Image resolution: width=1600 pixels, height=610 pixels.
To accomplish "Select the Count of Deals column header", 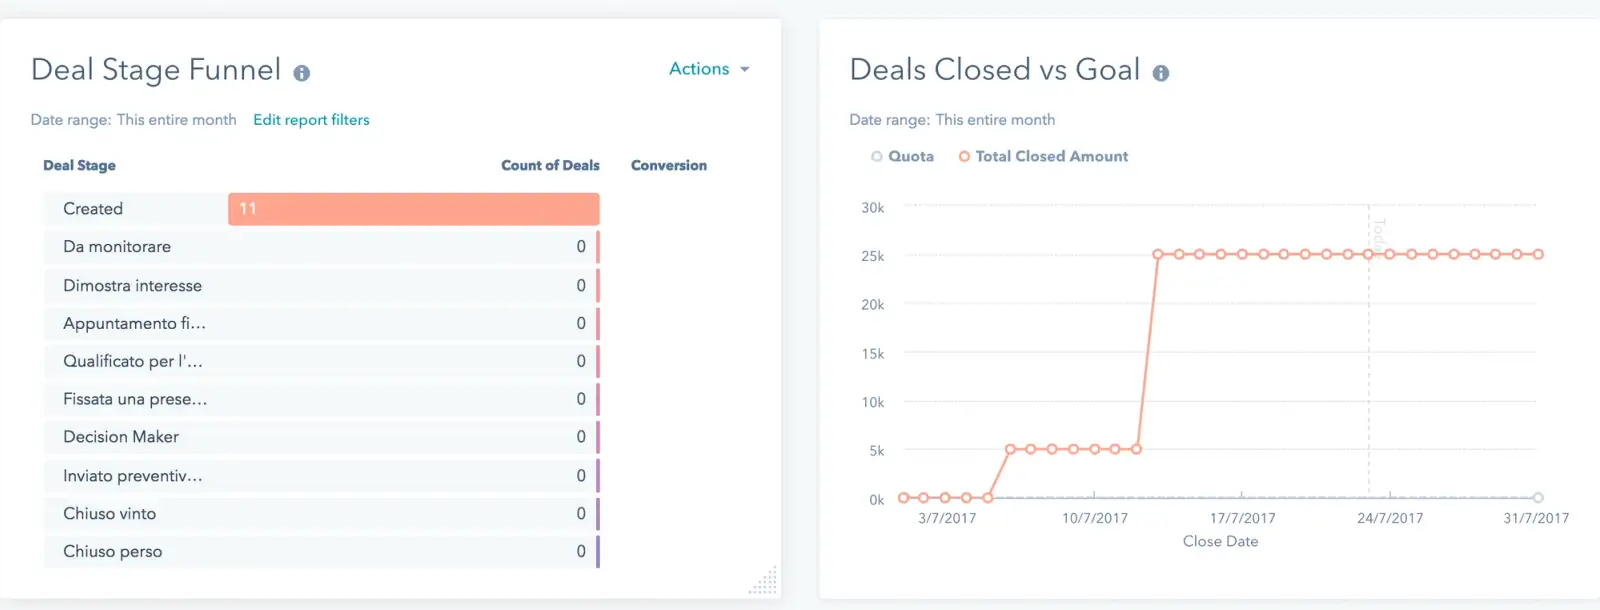I will pyautogui.click(x=550, y=165).
